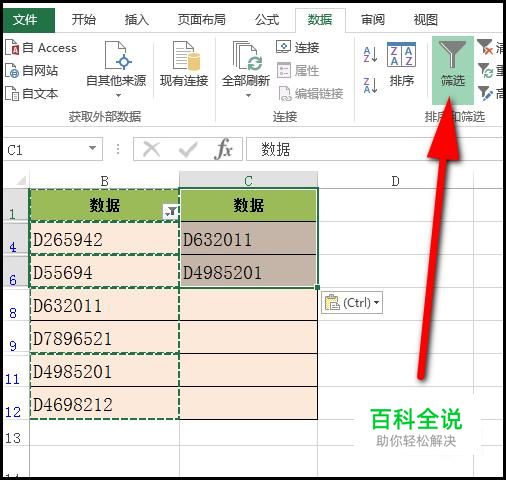Image resolution: width=506 pixels, height=480 pixels.
Task: Click the fx insert function icon
Action: point(223,149)
